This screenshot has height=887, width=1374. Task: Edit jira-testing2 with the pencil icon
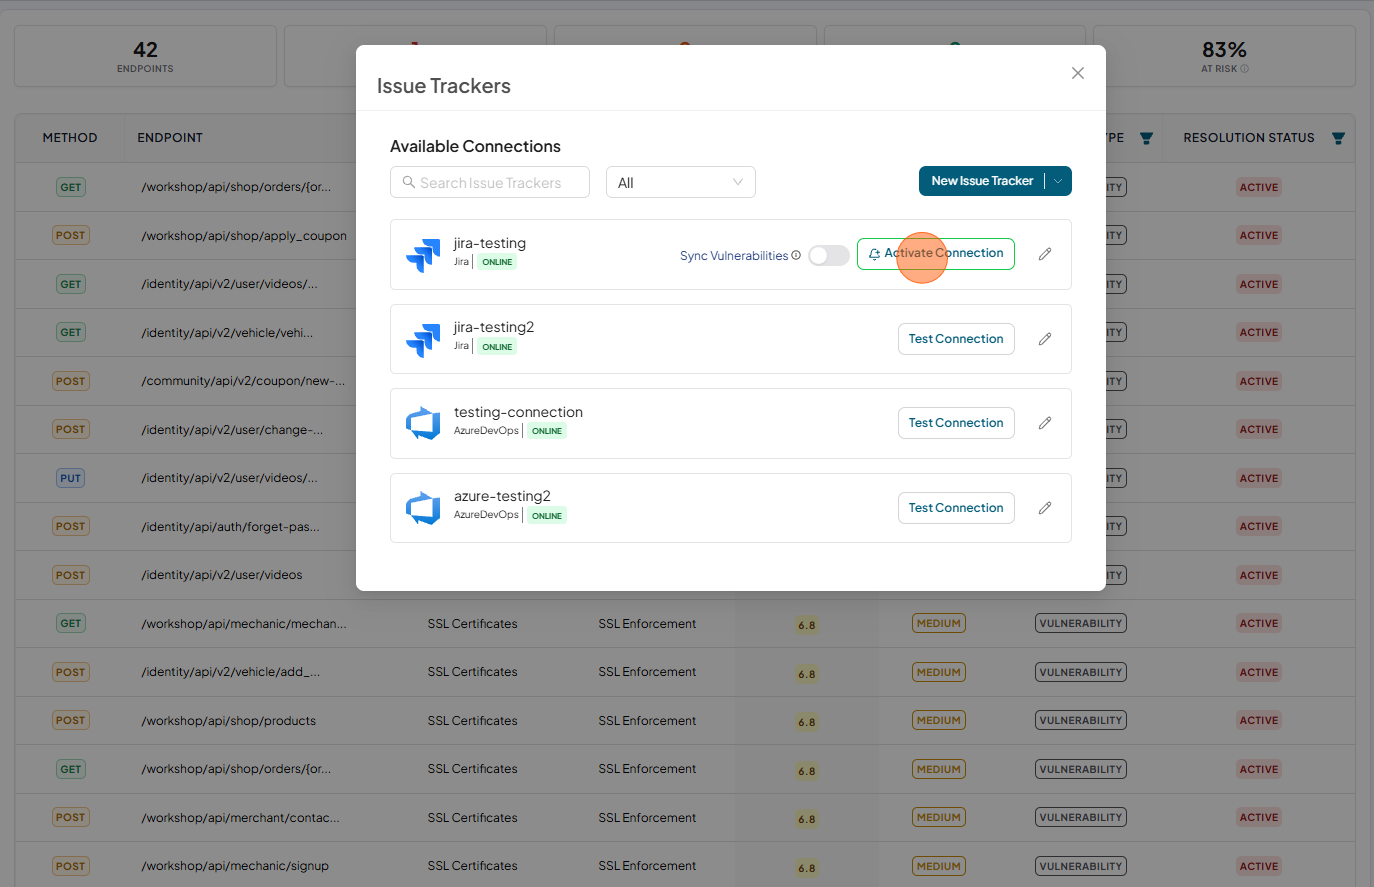coord(1045,339)
